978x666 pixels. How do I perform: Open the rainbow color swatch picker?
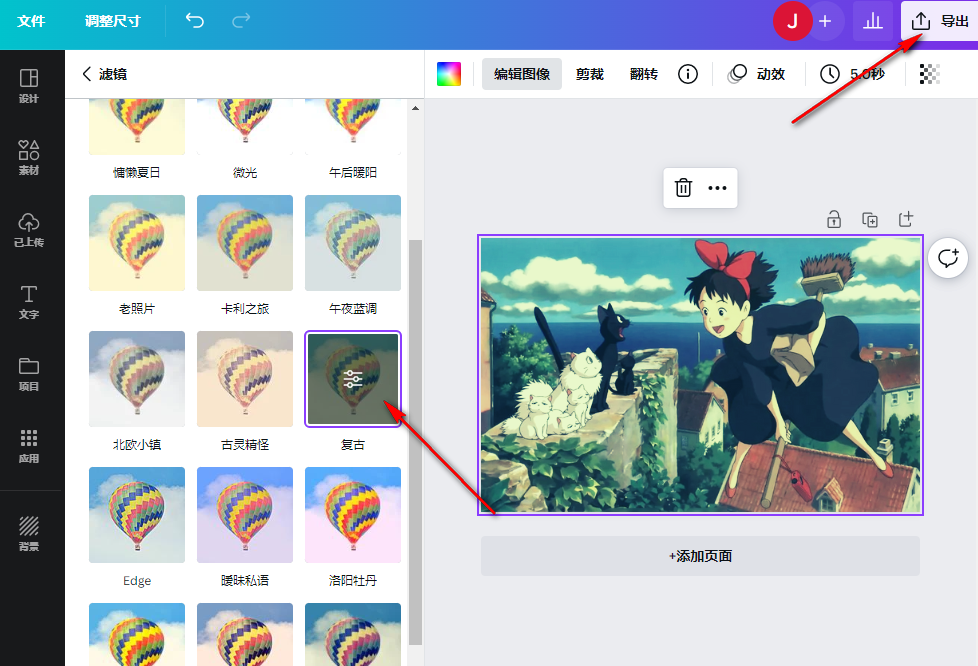(447, 73)
